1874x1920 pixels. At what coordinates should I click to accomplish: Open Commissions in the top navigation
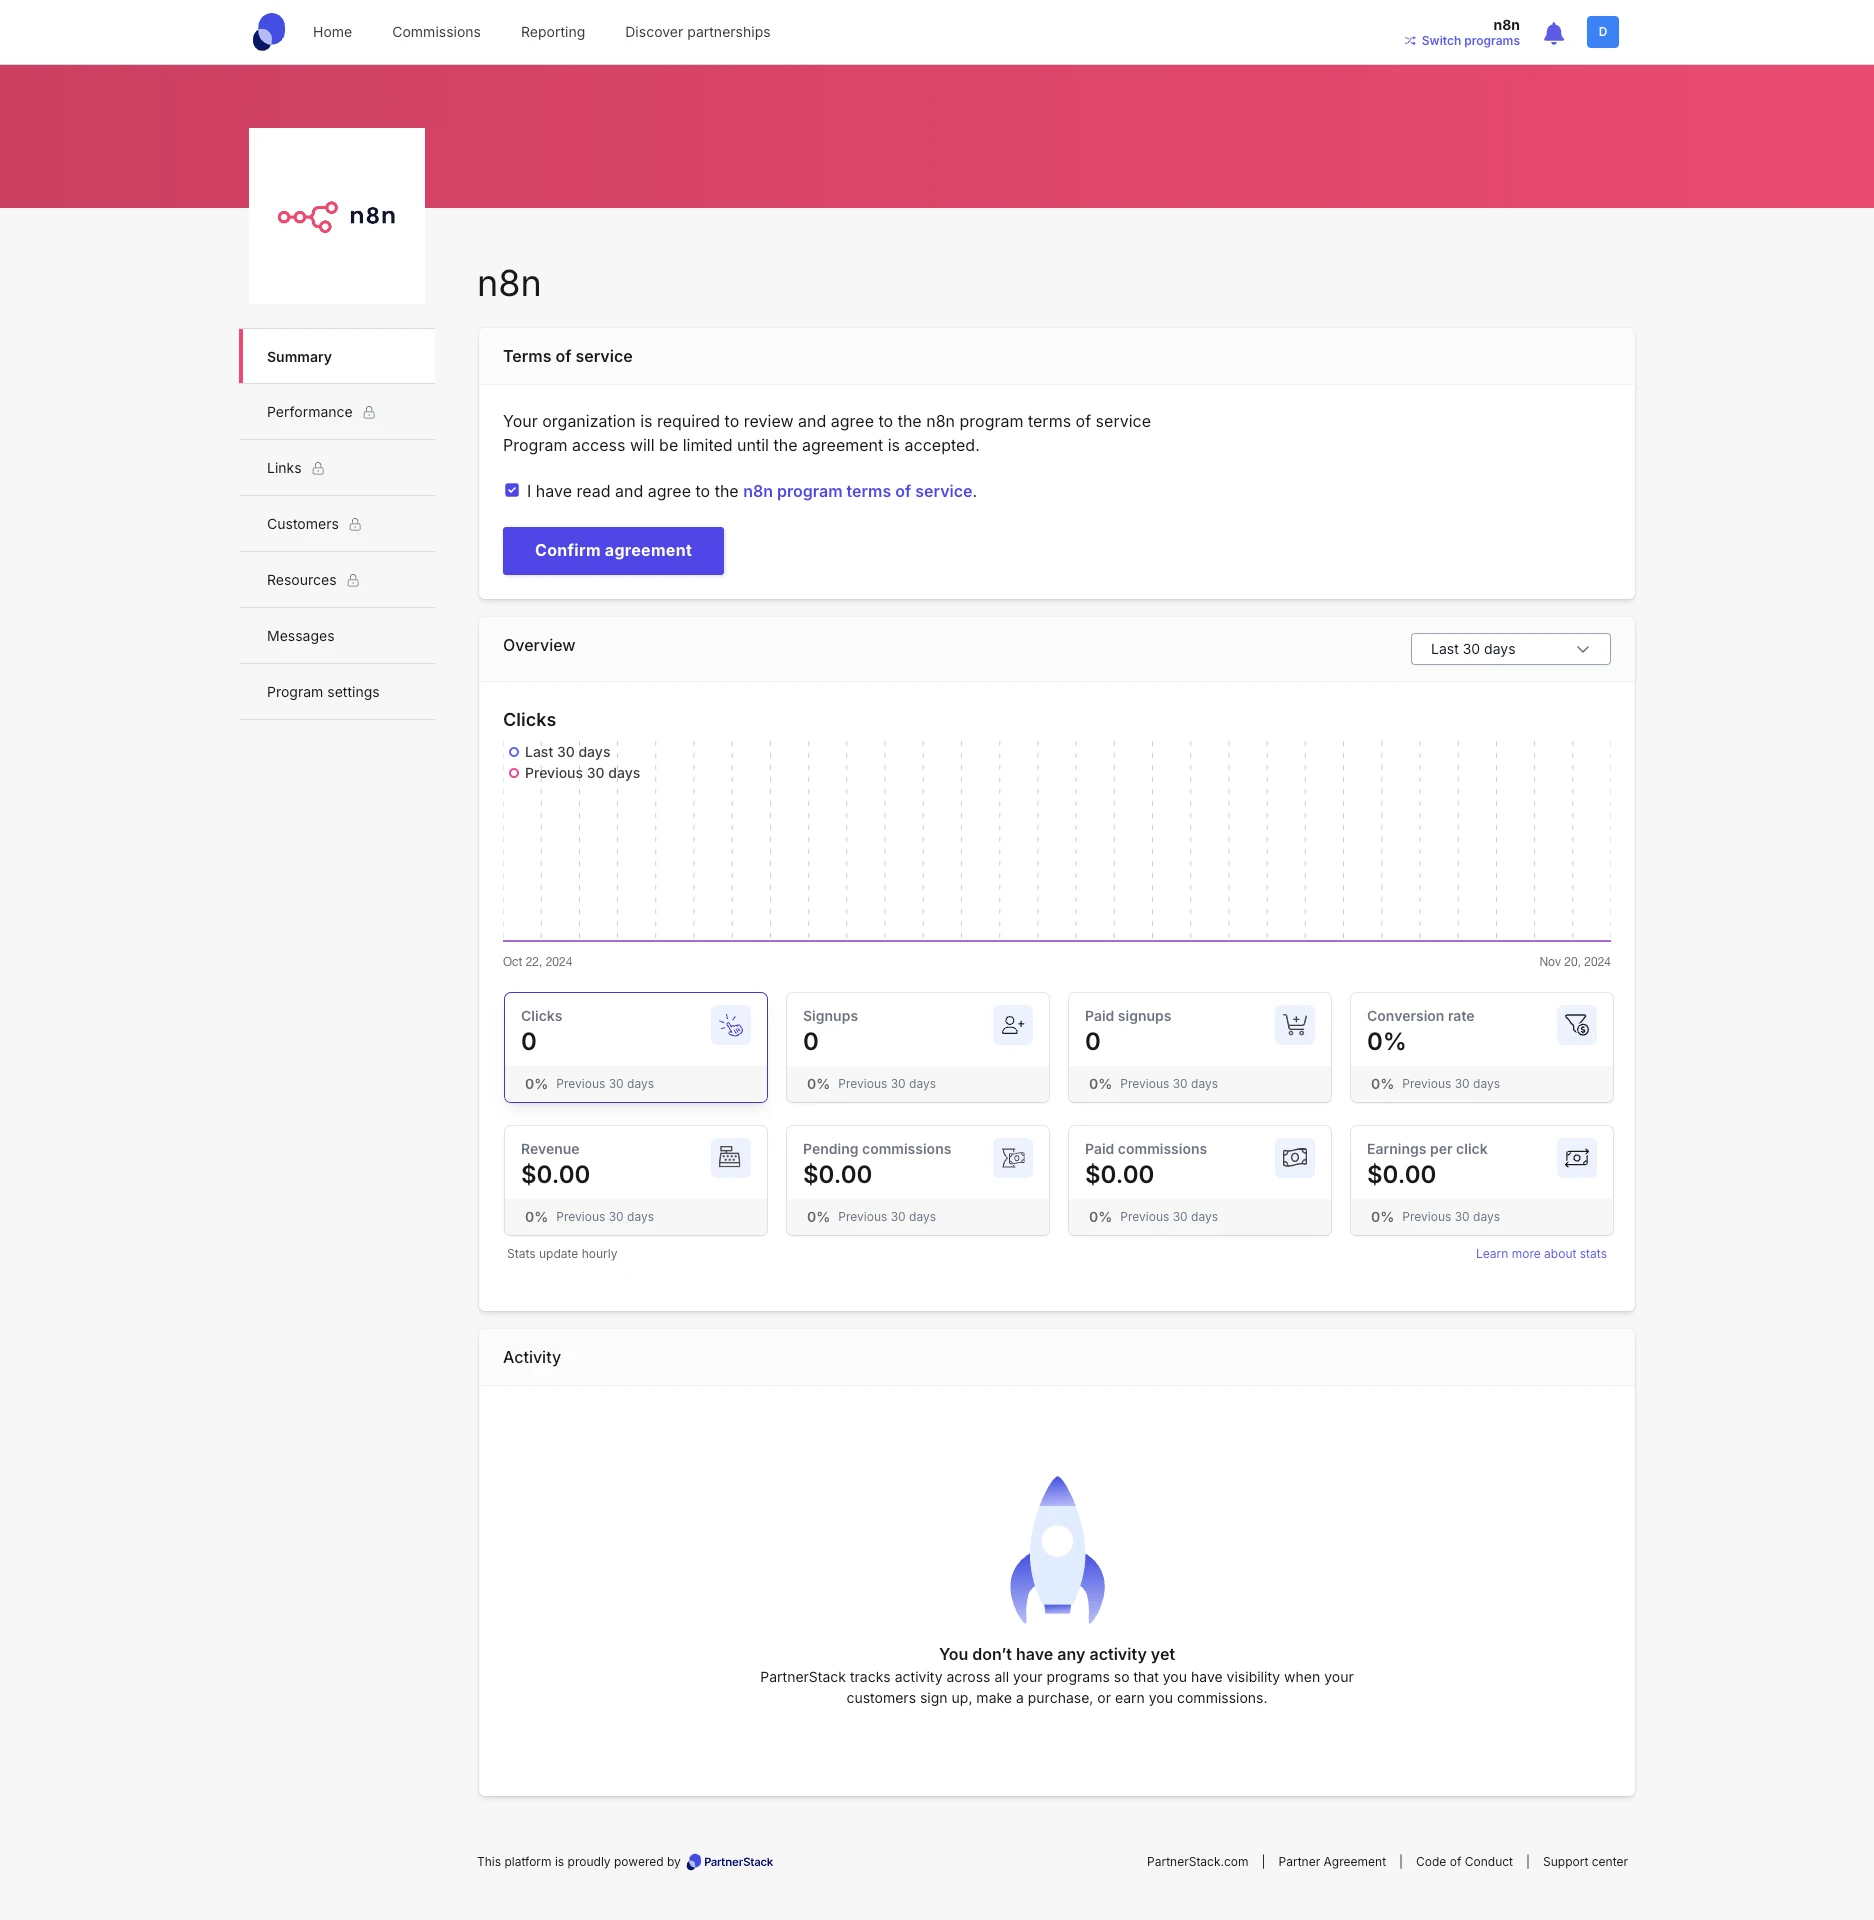coord(436,32)
